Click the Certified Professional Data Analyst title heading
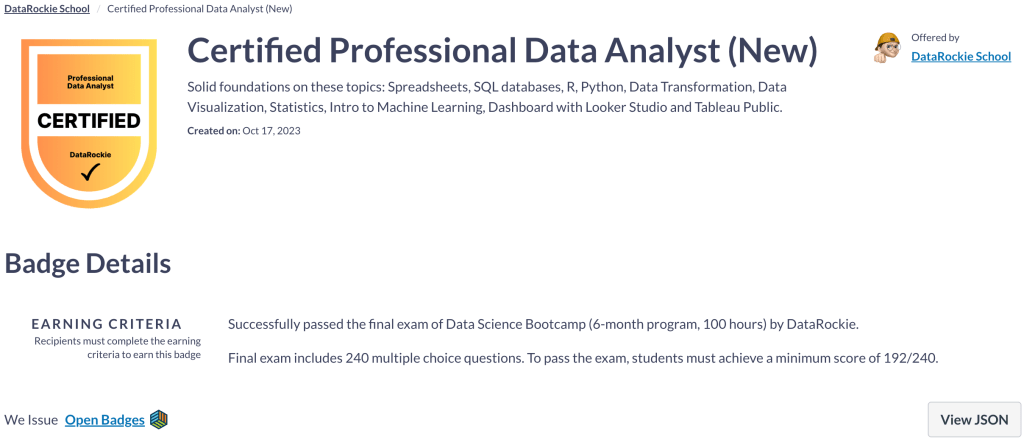1024x439 pixels. pyautogui.click(x=502, y=51)
